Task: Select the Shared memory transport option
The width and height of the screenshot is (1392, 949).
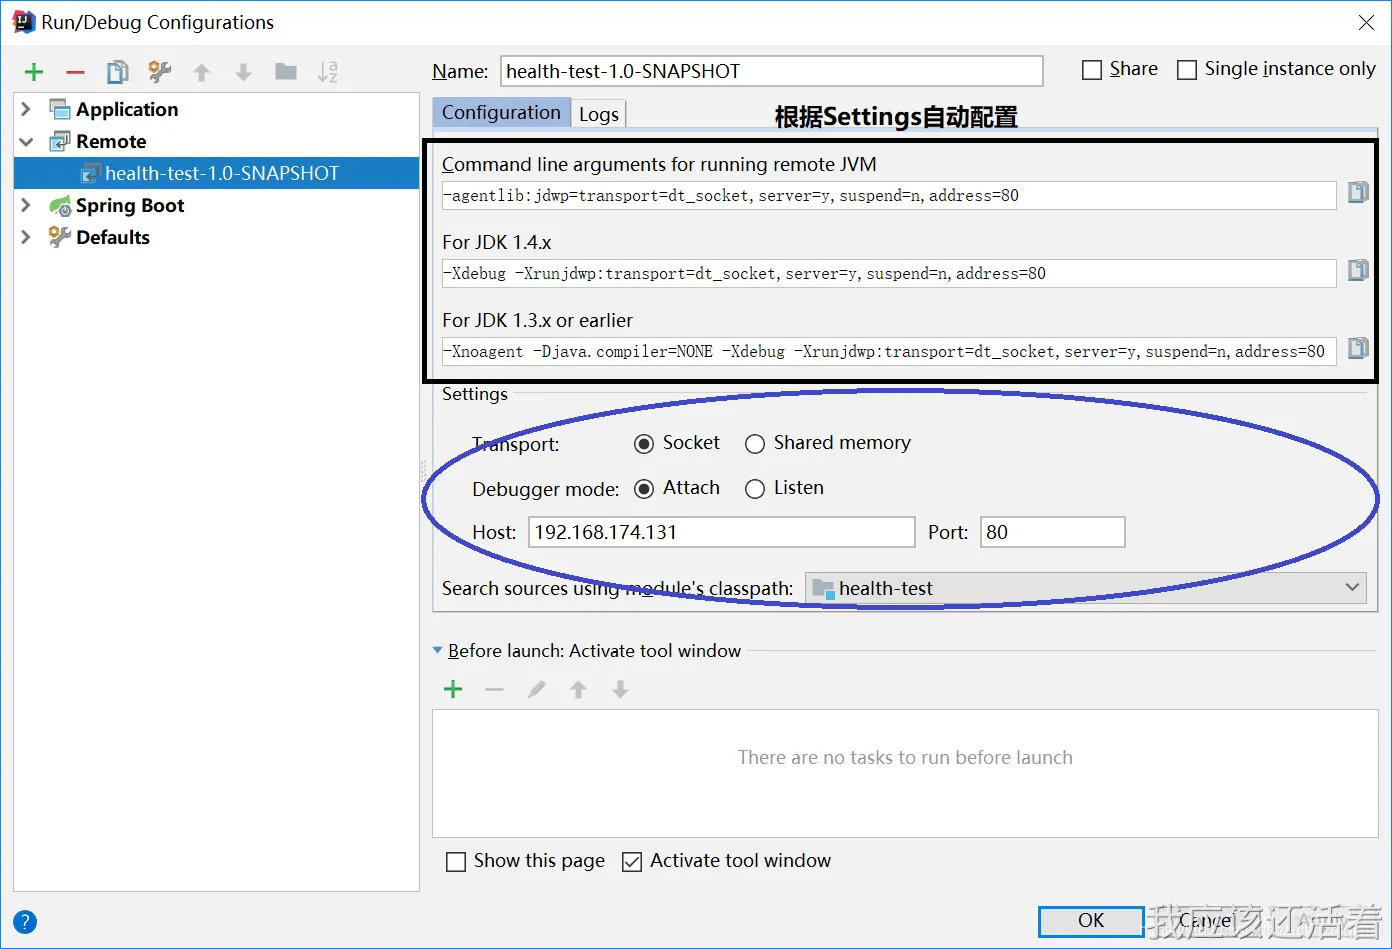Action: (755, 444)
